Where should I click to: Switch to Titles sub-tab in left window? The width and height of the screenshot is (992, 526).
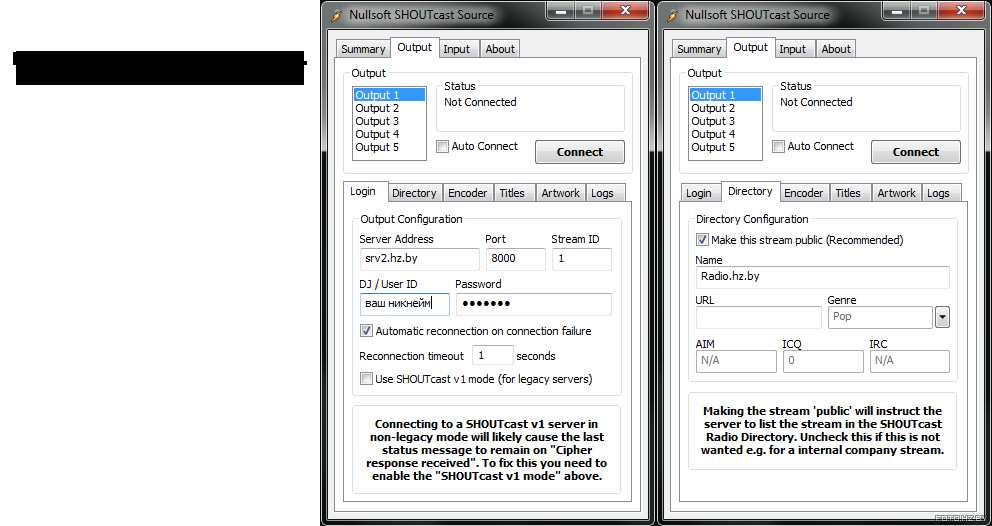point(512,193)
